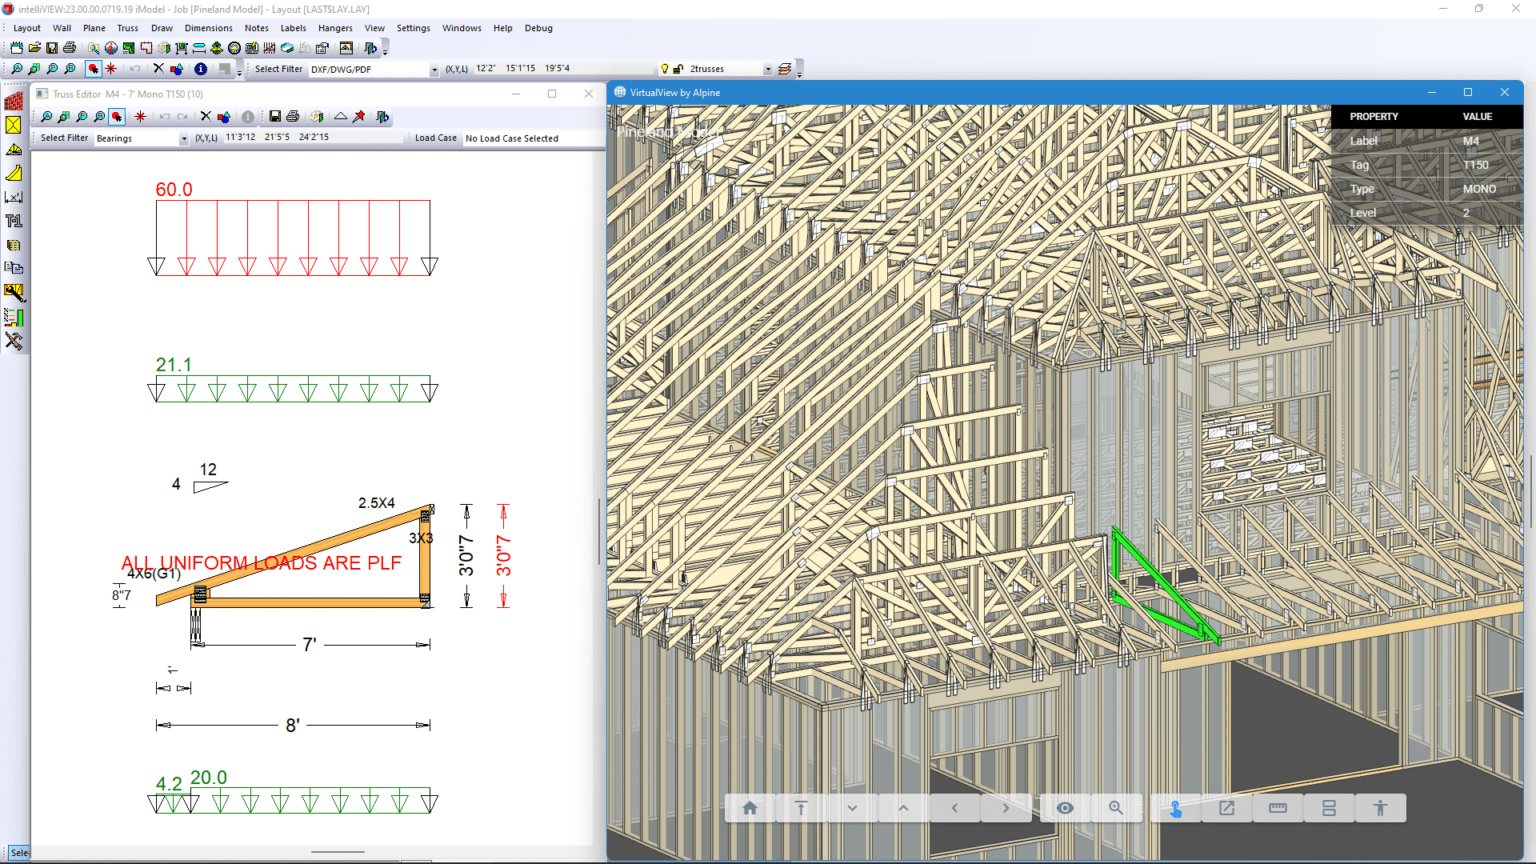Click the red asterisk icon in Truss Editor
Image resolution: width=1536 pixels, height=864 pixels.
[x=140, y=117]
